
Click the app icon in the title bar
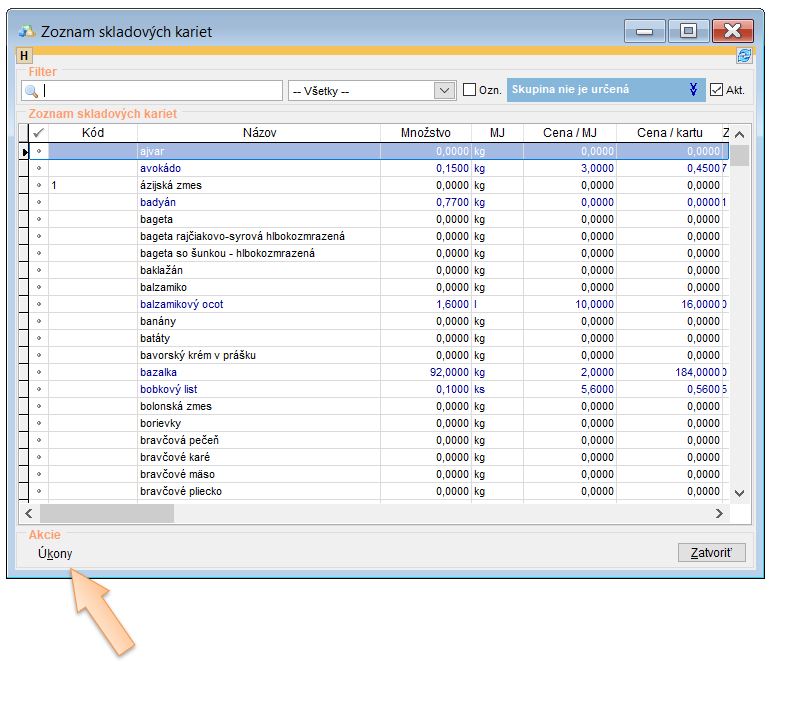[27, 31]
